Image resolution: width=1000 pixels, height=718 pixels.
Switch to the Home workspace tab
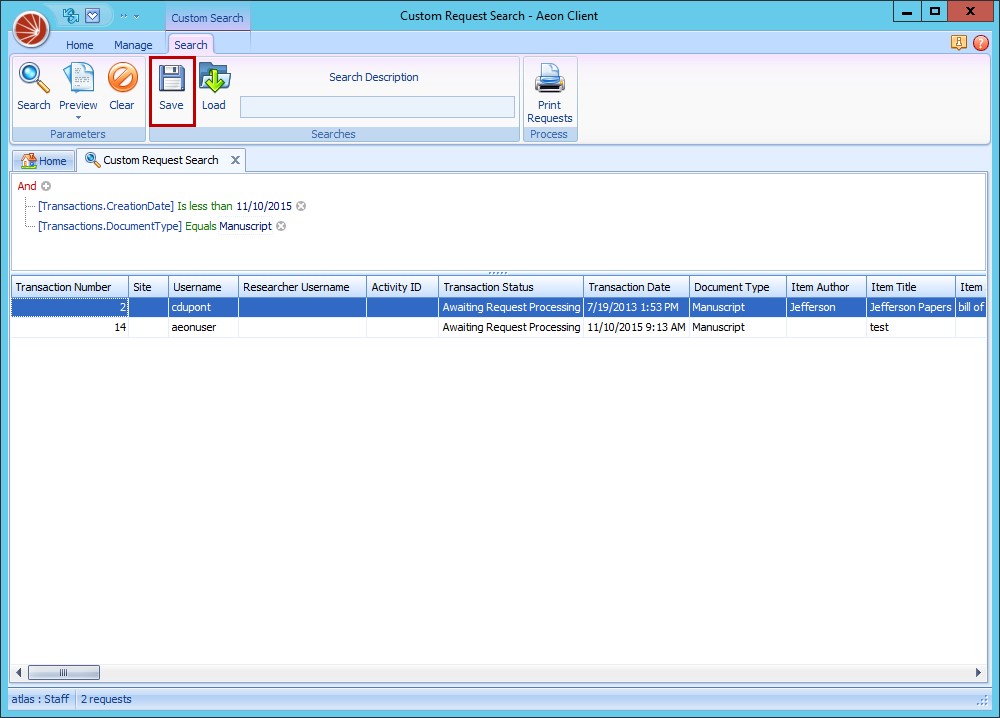tap(44, 160)
